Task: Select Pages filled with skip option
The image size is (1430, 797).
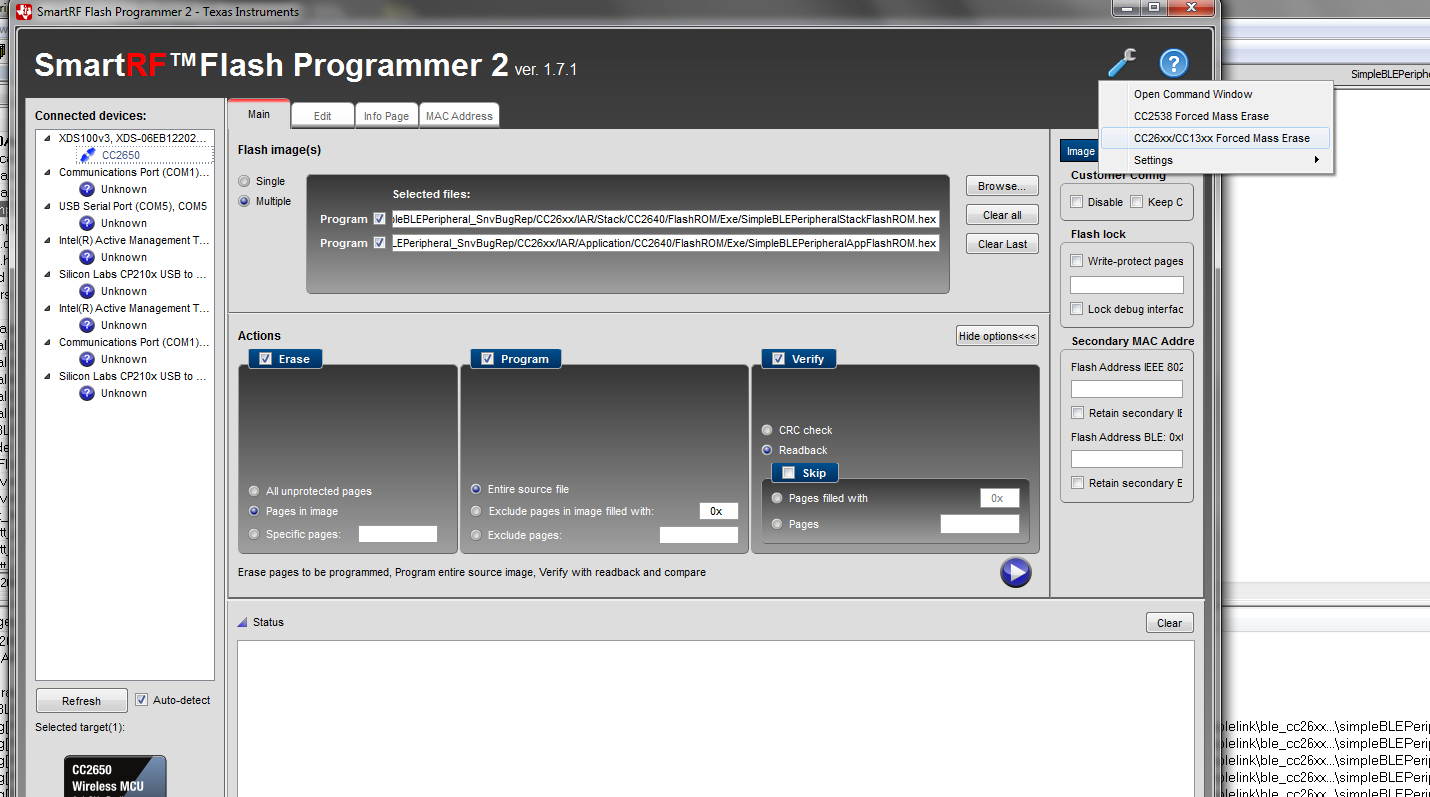Action: (x=778, y=498)
